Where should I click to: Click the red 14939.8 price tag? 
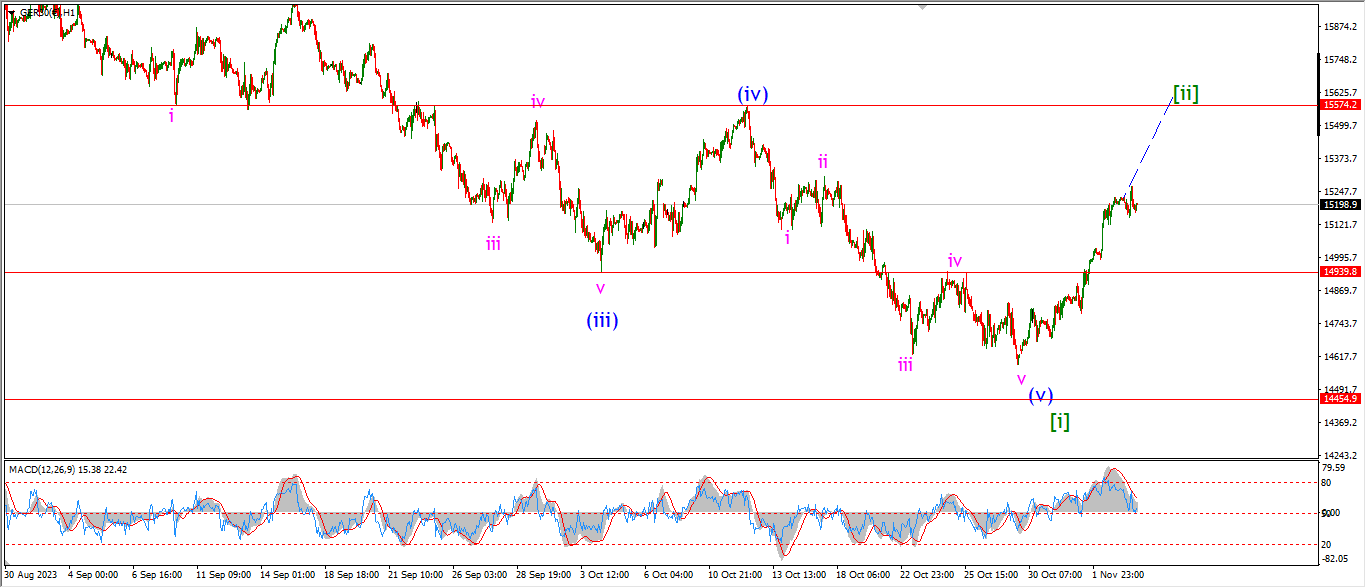tap(1340, 271)
